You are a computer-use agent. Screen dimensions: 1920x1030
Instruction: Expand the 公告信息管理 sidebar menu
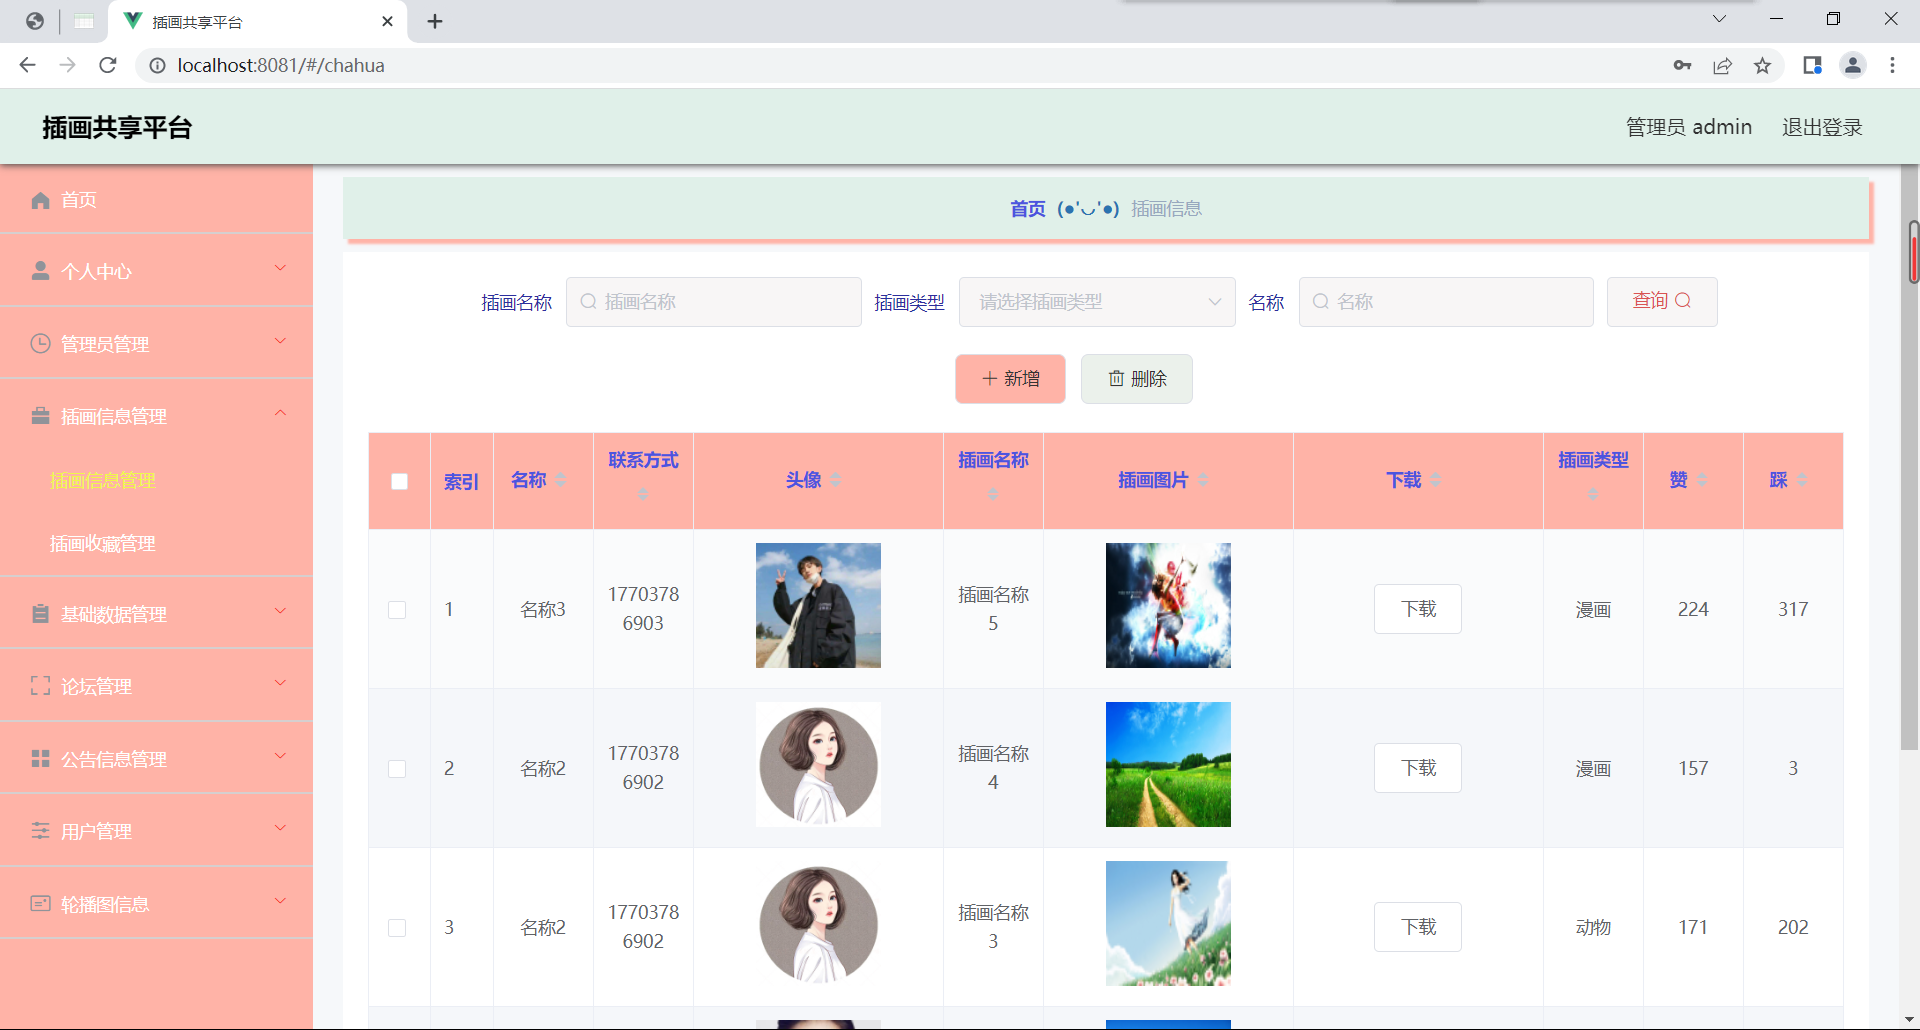coord(280,756)
